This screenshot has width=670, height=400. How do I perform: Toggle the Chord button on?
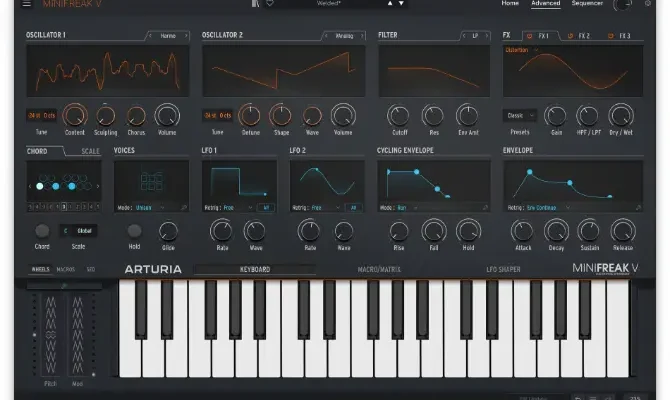(x=42, y=231)
